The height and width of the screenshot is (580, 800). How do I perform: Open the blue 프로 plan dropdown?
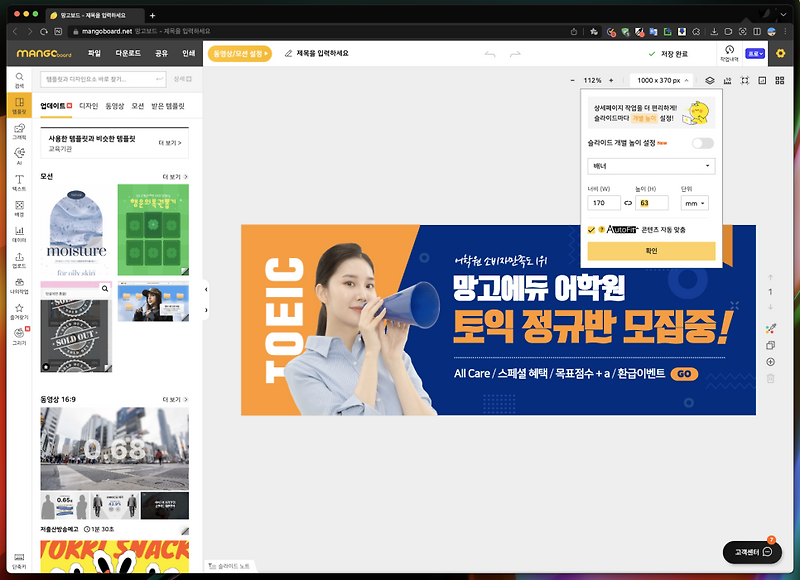click(755, 53)
